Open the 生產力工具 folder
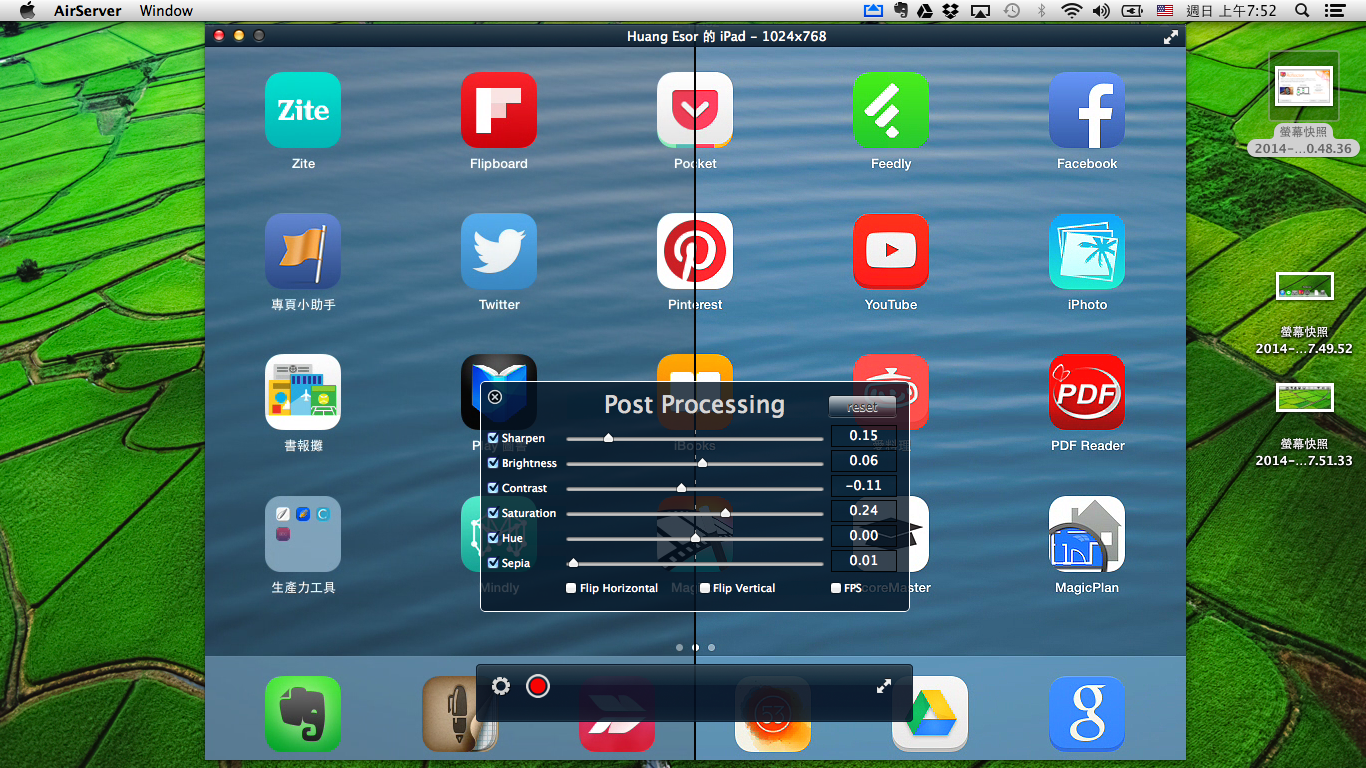The image size is (1366, 768). point(303,534)
